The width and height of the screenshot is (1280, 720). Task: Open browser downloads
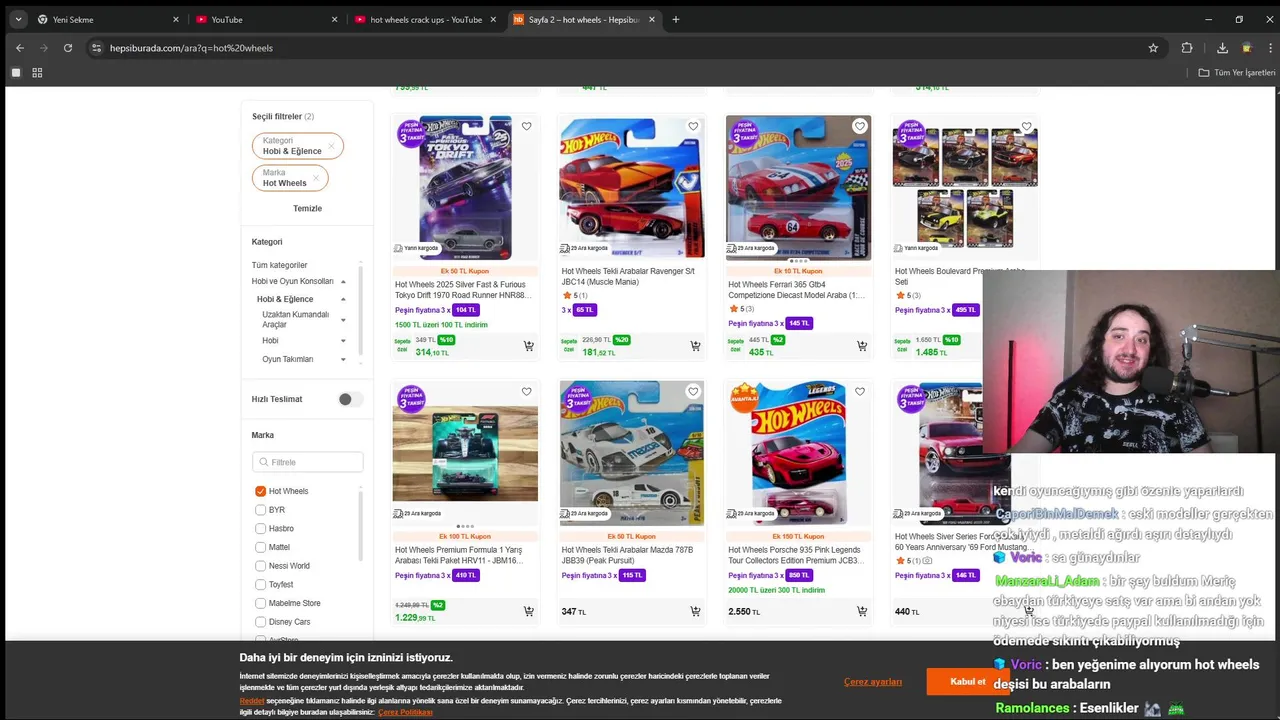pyautogui.click(x=1222, y=48)
